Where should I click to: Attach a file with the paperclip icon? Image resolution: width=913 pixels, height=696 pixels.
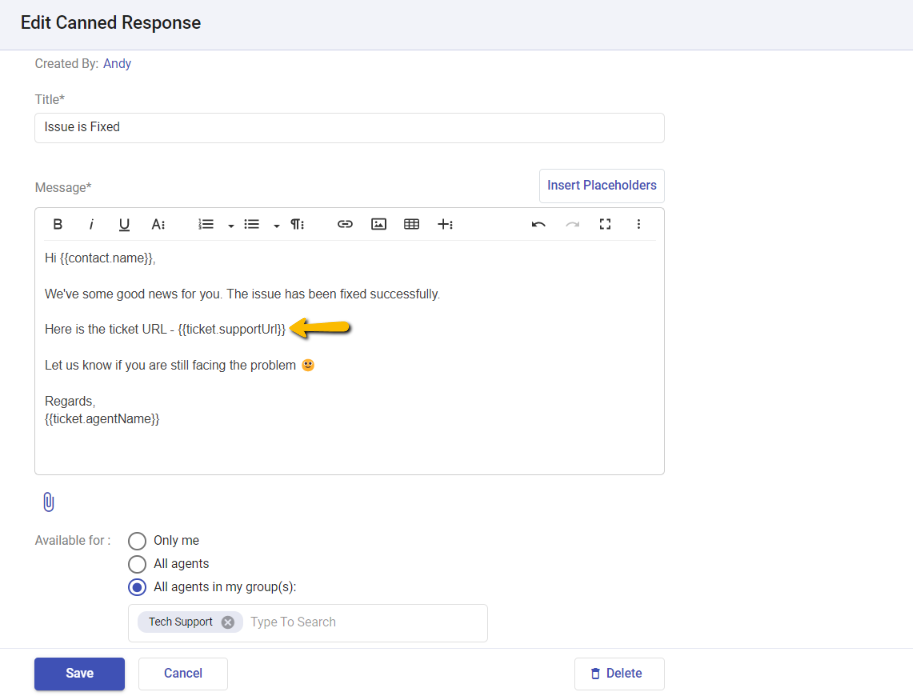[49, 502]
